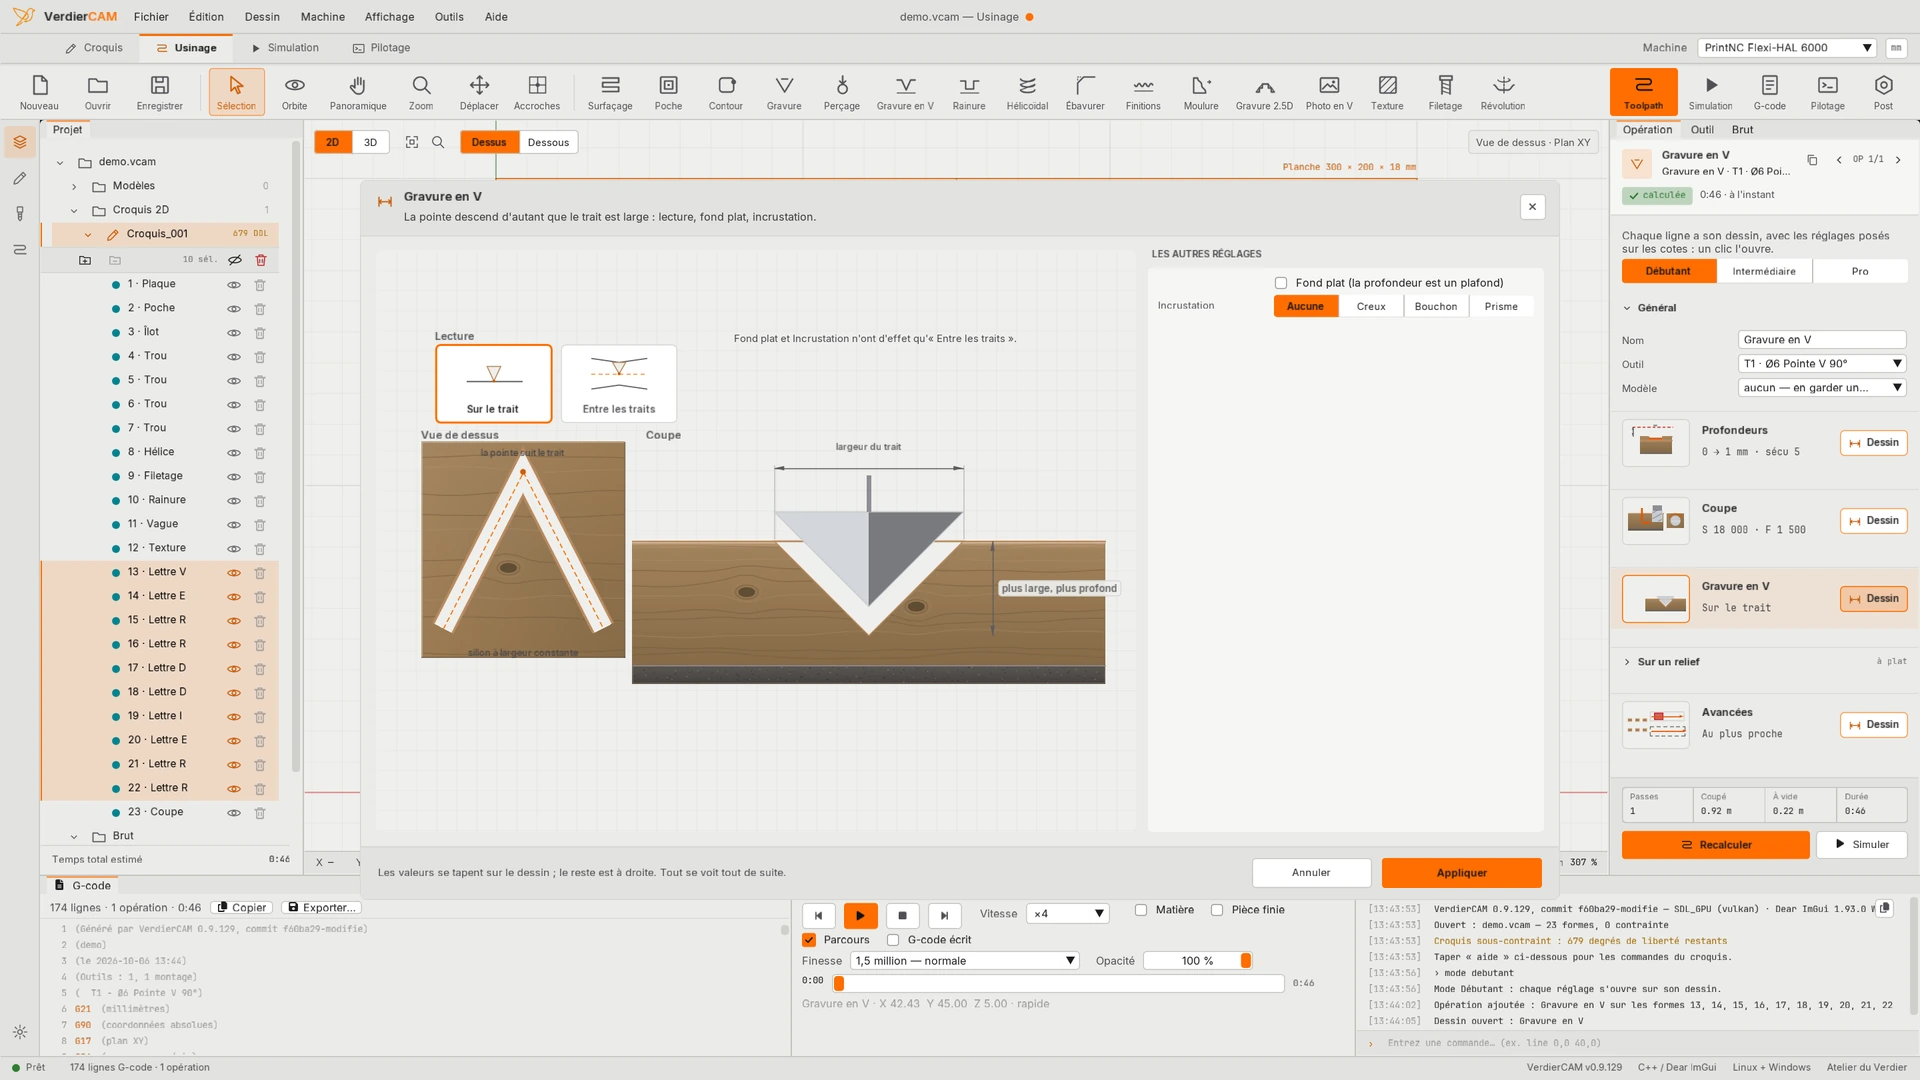Enable Fond plat checkbox
Screen dimensions: 1920x1080
(1281, 283)
